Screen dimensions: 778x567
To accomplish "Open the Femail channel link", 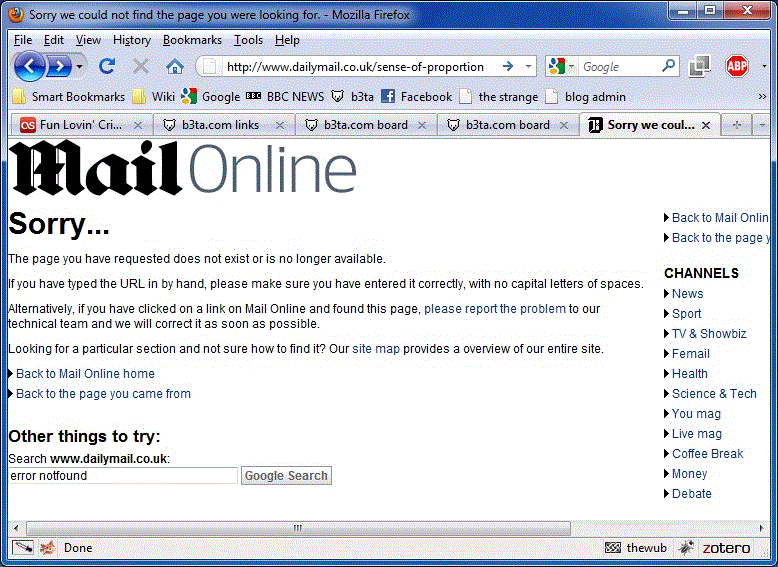I will (x=691, y=354).
